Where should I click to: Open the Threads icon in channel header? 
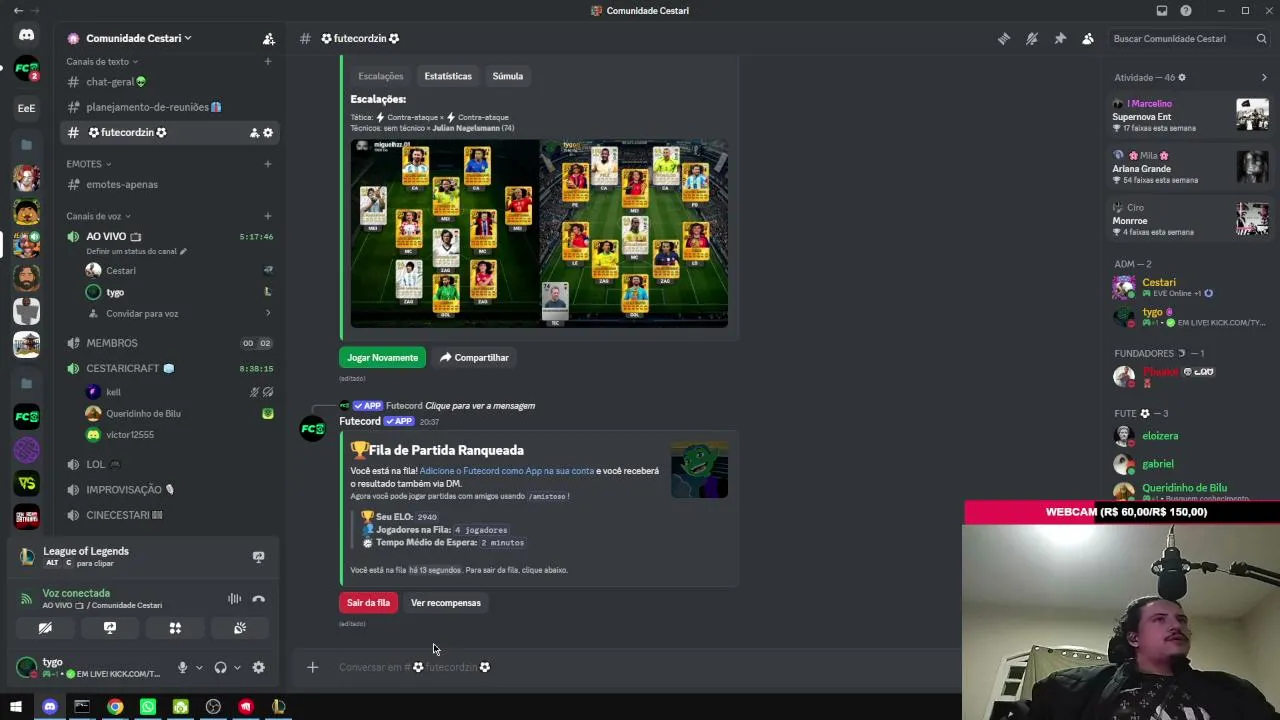coord(1004,39)
